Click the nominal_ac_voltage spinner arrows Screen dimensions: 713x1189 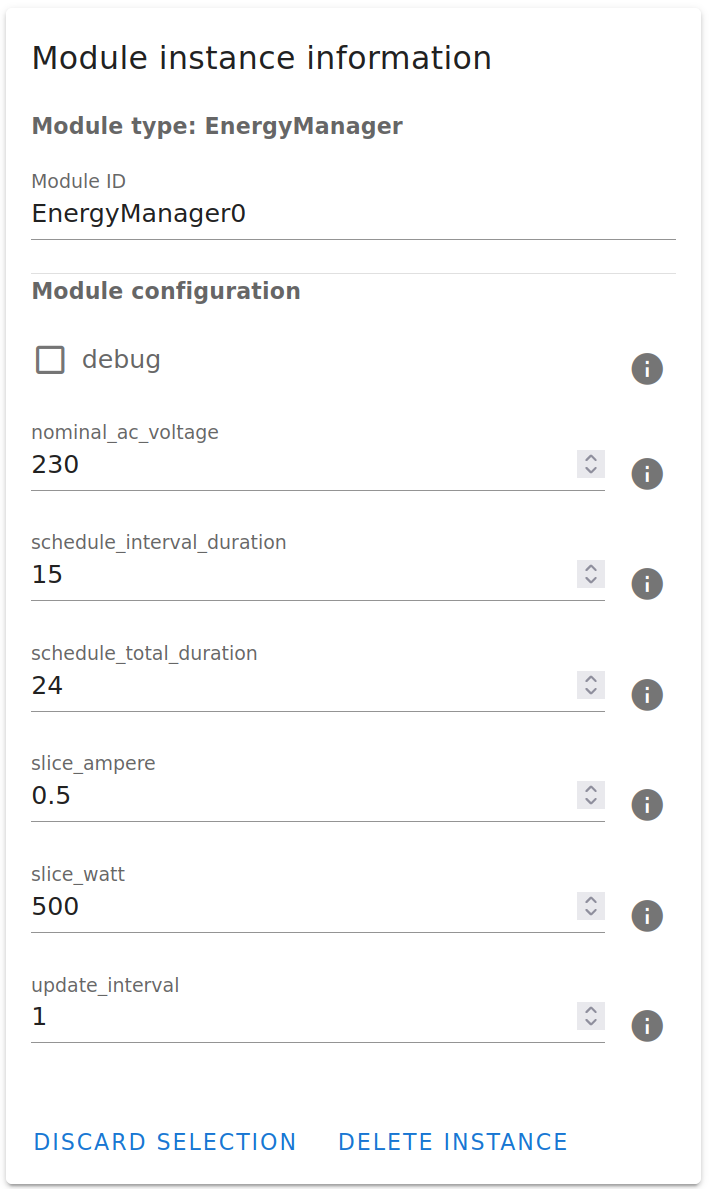pyautogui.click(x=591, y=464)
